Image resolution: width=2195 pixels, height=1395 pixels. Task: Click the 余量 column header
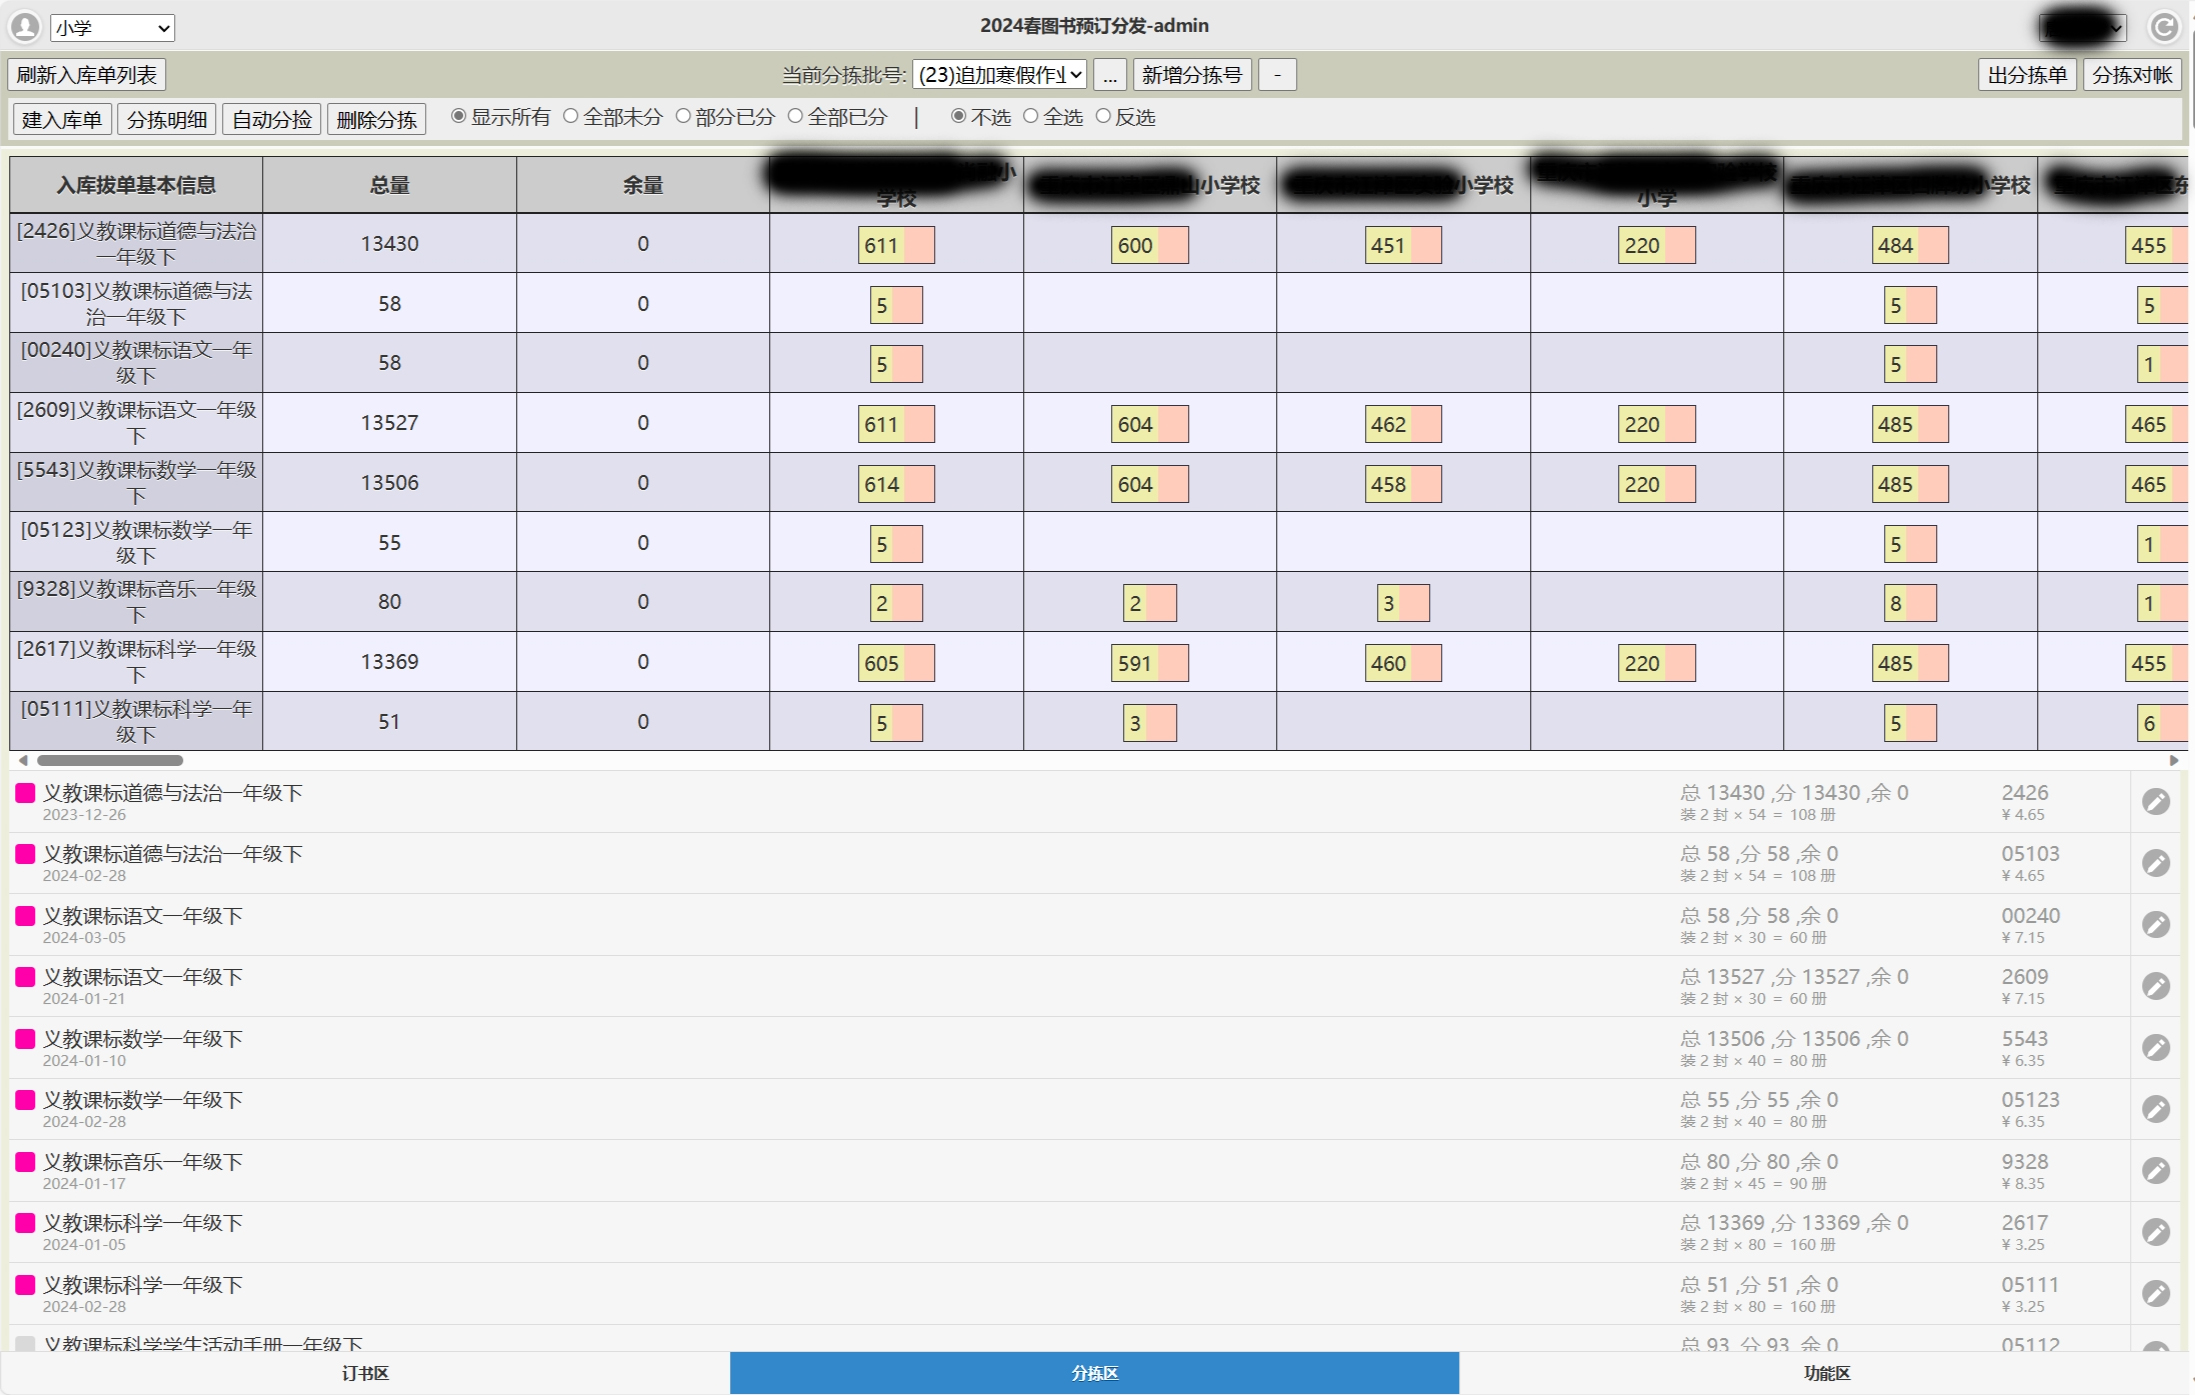pos(643,185)
